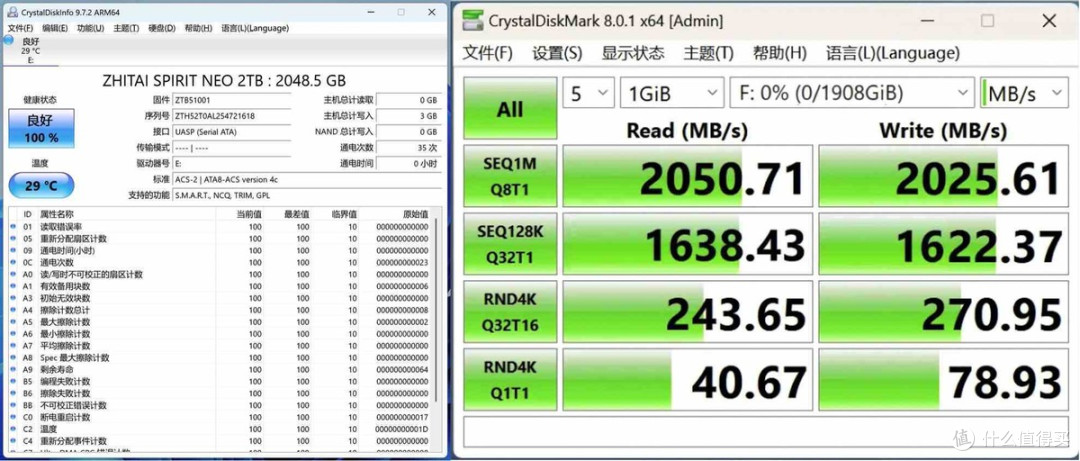
Task: Open unit dropdown showing MB/s
Action: 1023,93
